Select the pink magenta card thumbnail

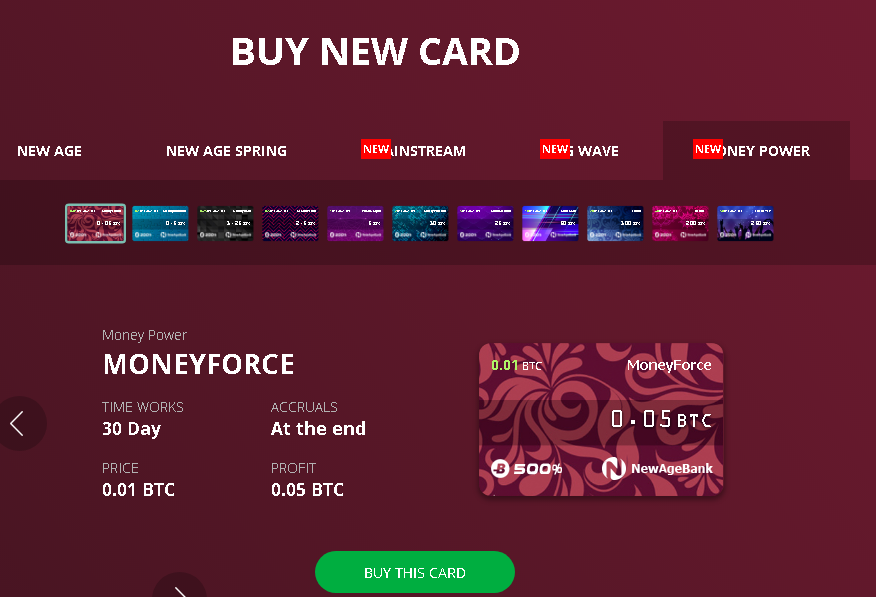tap(680, 223)
